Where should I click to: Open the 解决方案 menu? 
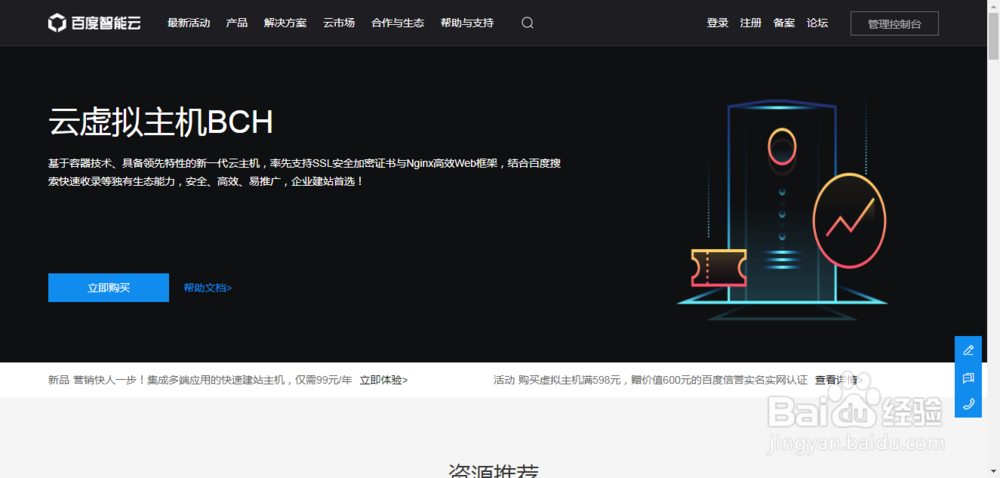click(x=285, y=23)
